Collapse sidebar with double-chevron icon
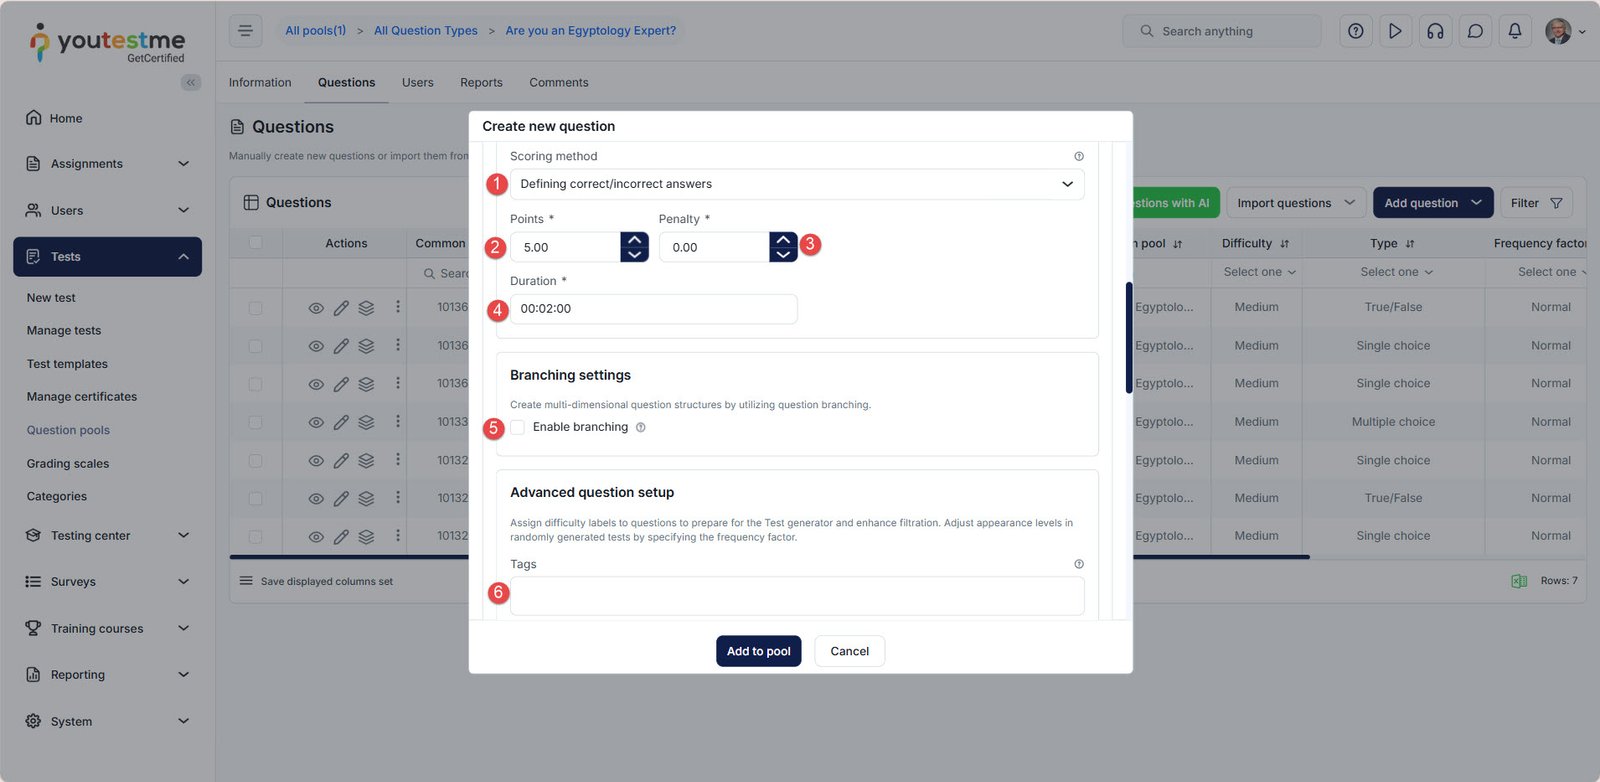This screenshot has height=782, width=1600. [190, 83]
